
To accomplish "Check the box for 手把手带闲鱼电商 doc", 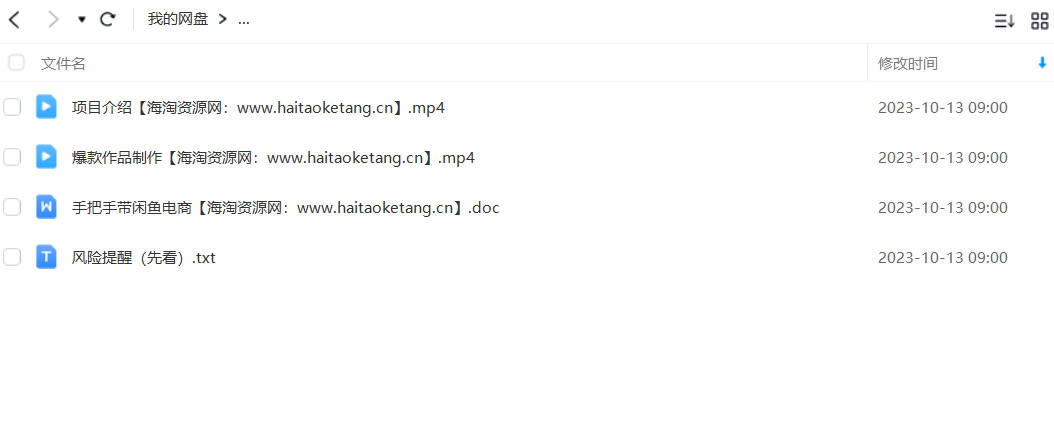I will 12,207.
